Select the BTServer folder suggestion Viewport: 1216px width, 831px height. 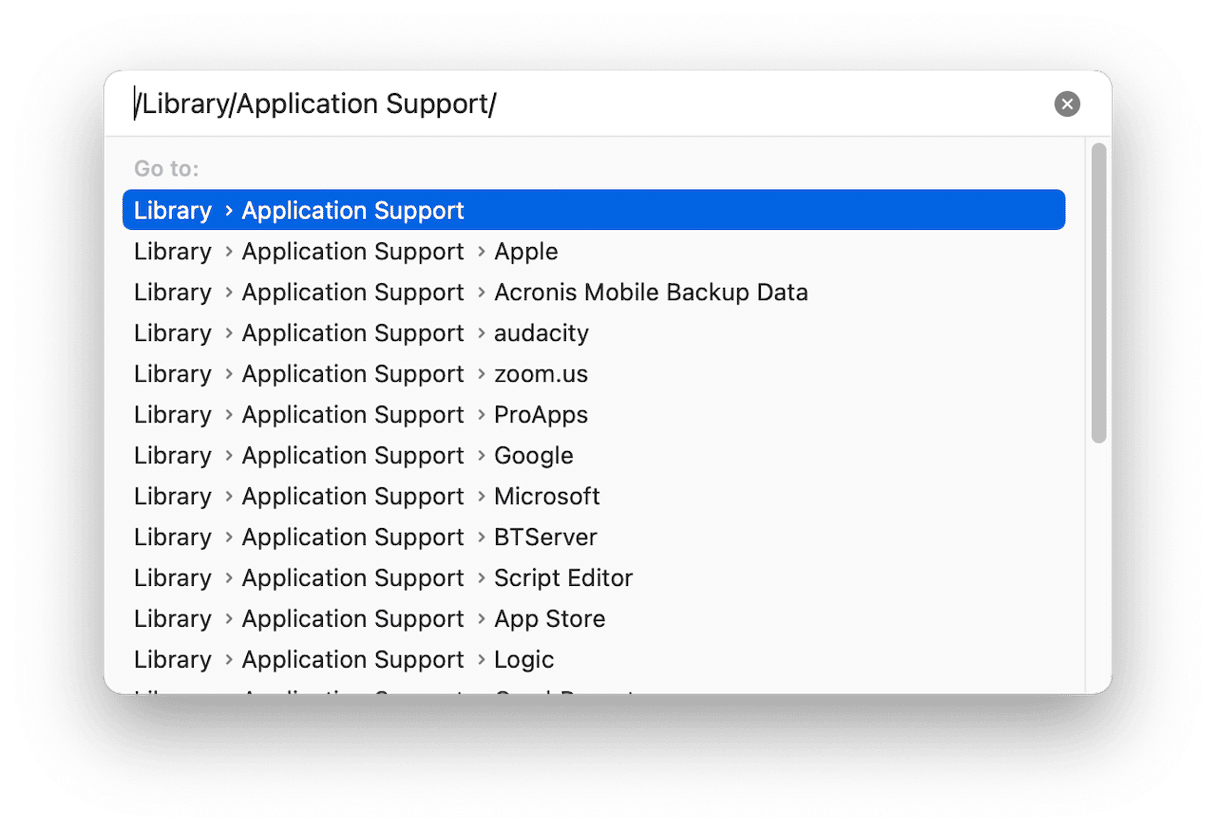point(594,537)
